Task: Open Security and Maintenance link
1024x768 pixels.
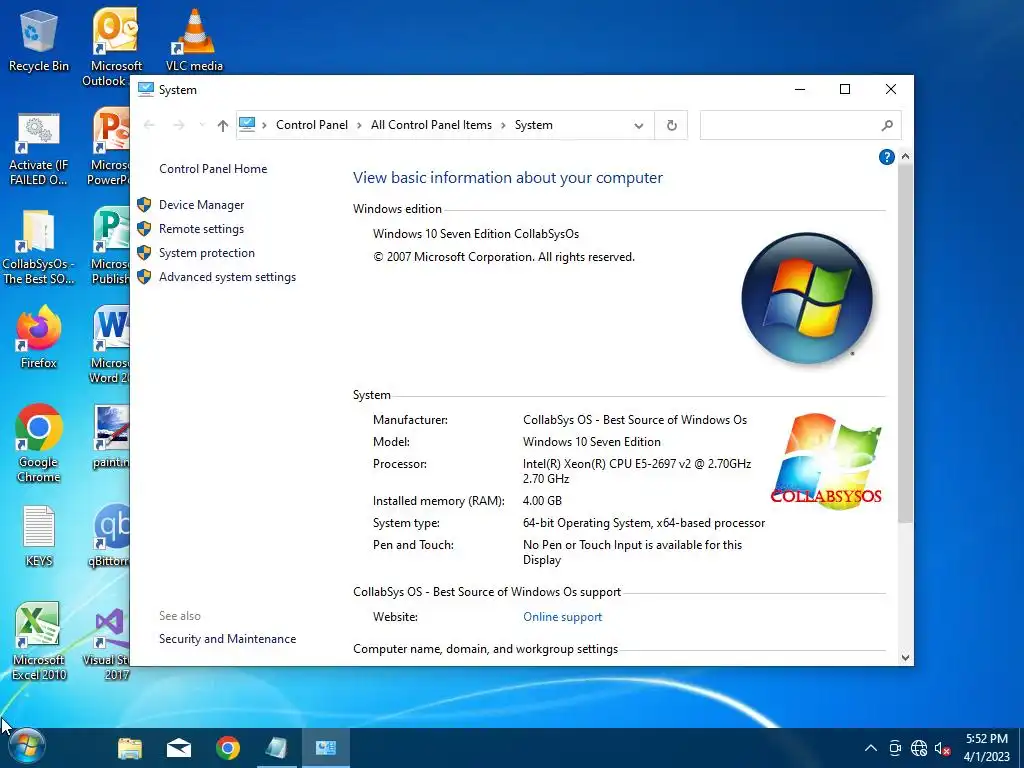Action: pyautogui.click(x=227, y=639)
